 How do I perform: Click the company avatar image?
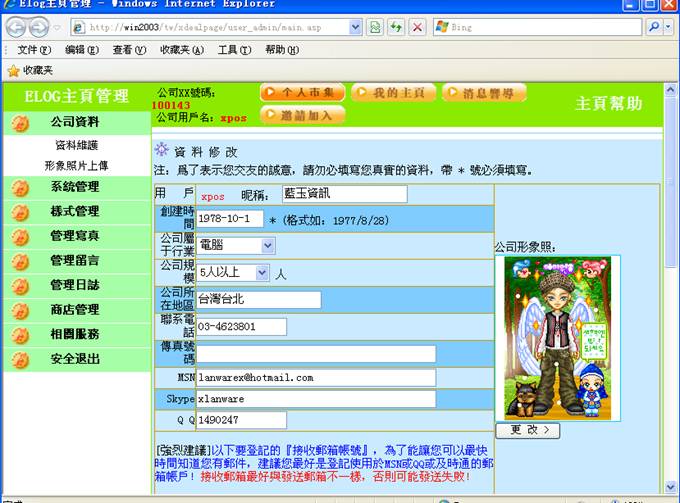556,337
